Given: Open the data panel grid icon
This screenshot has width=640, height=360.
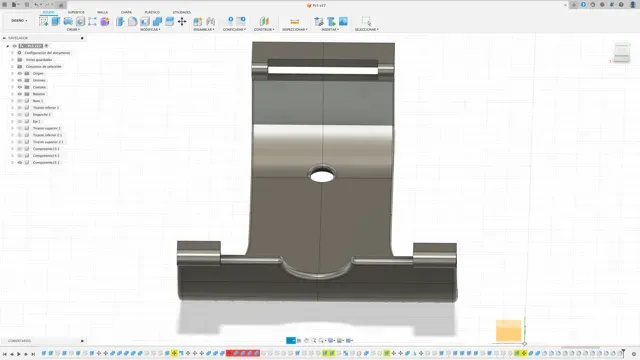Looking at the screenshot, I should [x=5, y=5].
